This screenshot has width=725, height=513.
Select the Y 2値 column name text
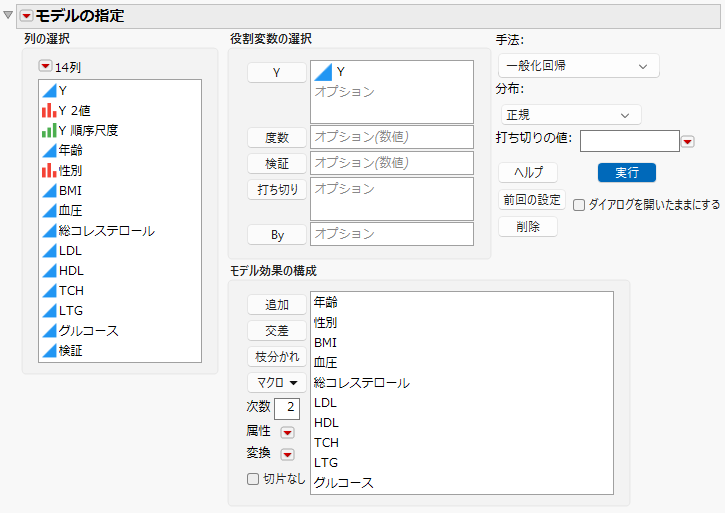tap(74, 111)
